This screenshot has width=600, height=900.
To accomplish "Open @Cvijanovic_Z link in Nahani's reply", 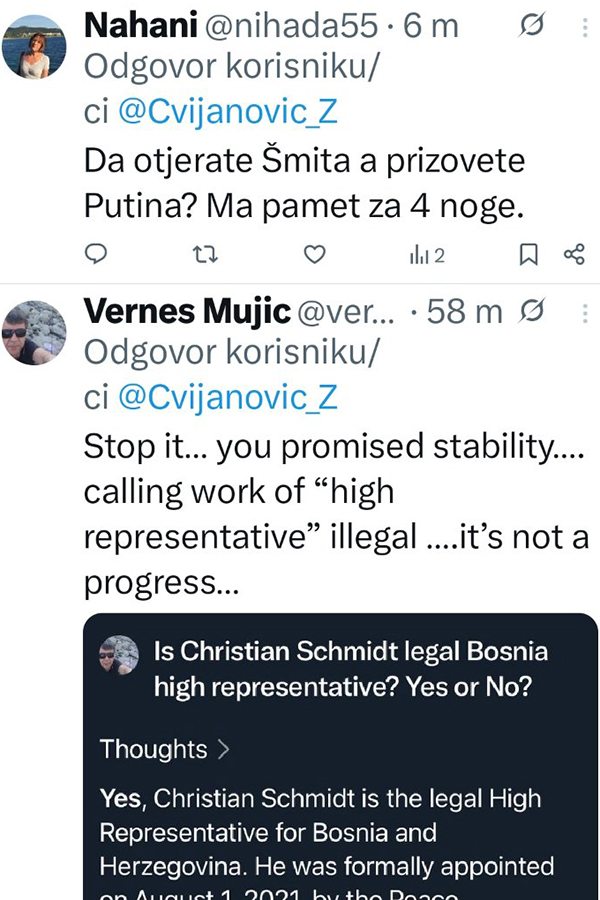I will click(x=228, y=112).
